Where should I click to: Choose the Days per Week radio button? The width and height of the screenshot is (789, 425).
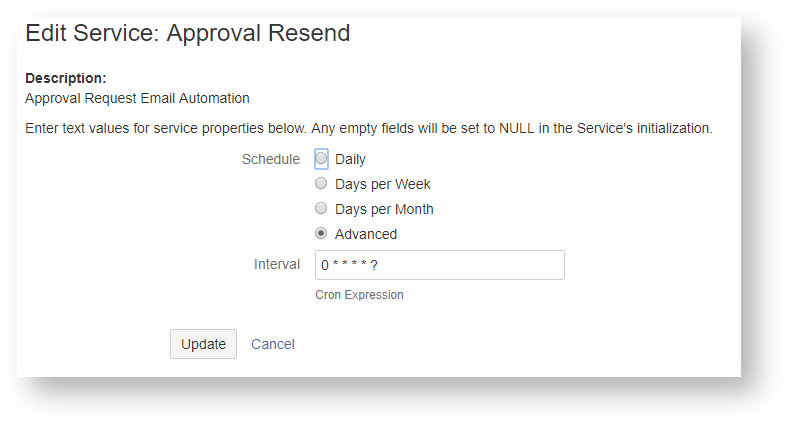[x=321, y=183]
